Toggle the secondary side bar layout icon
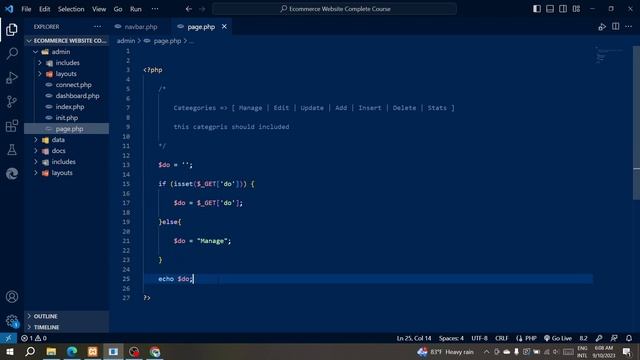The width and height of the screenshot is (640, 360). [563, 9]
